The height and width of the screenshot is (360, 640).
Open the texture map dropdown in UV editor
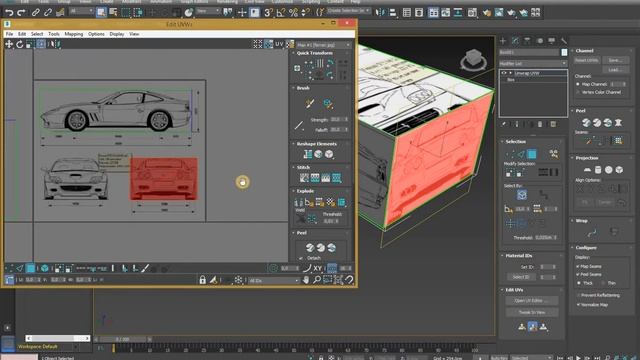click(x=323, y=44)
